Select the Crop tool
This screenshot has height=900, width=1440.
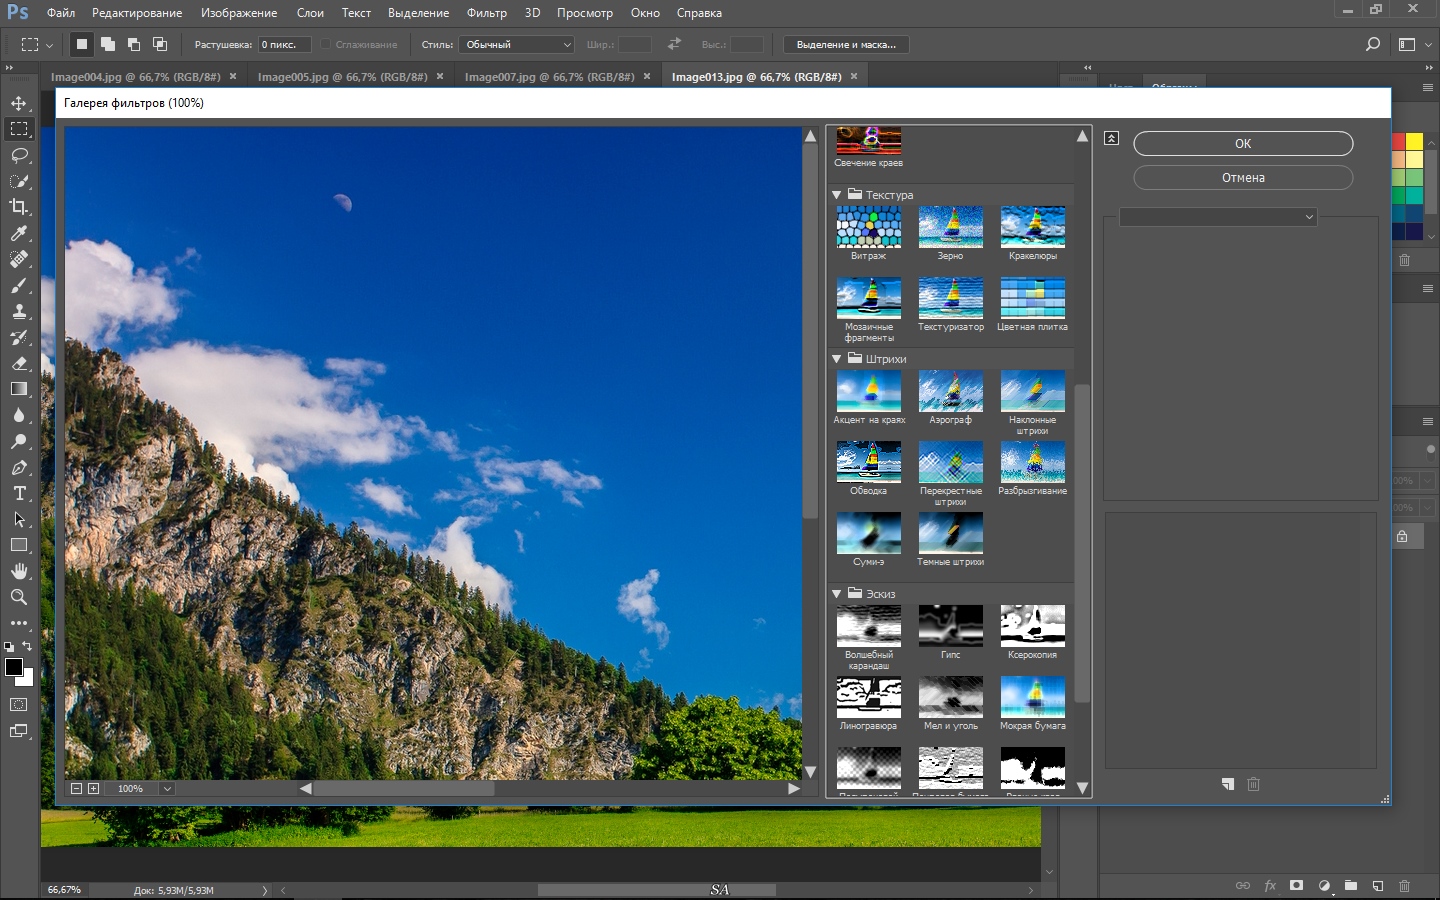pos(19,207)
